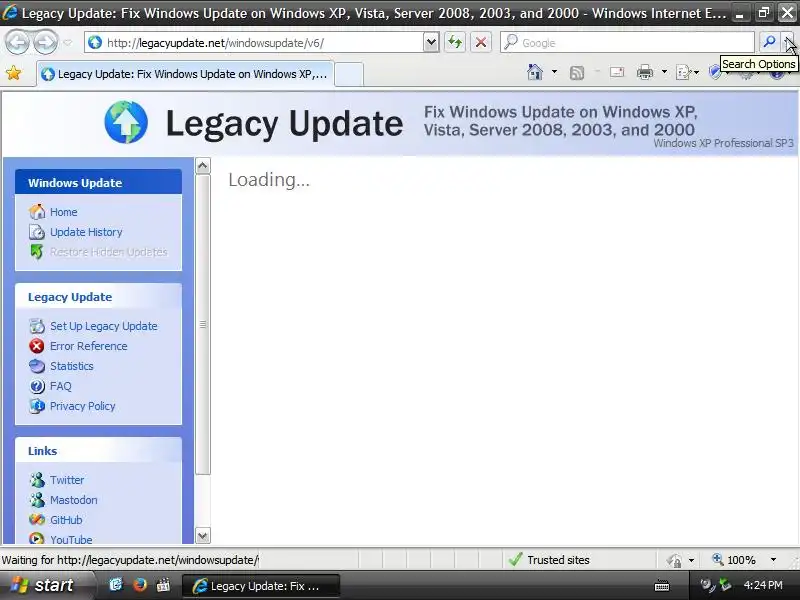Screen dimensions: 800x600
Task: Click the red X icon beside Error Reference
Action: coord(37,346)
